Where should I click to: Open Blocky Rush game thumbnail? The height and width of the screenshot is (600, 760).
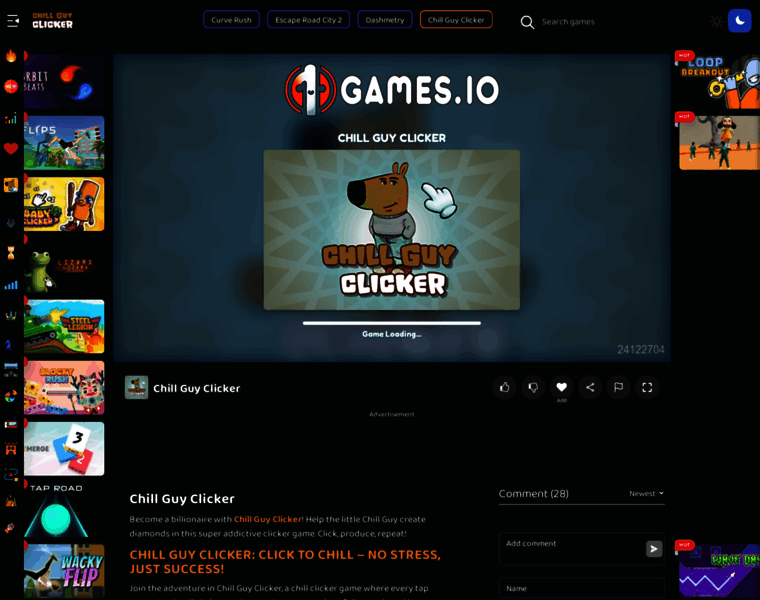coord(64,388)
